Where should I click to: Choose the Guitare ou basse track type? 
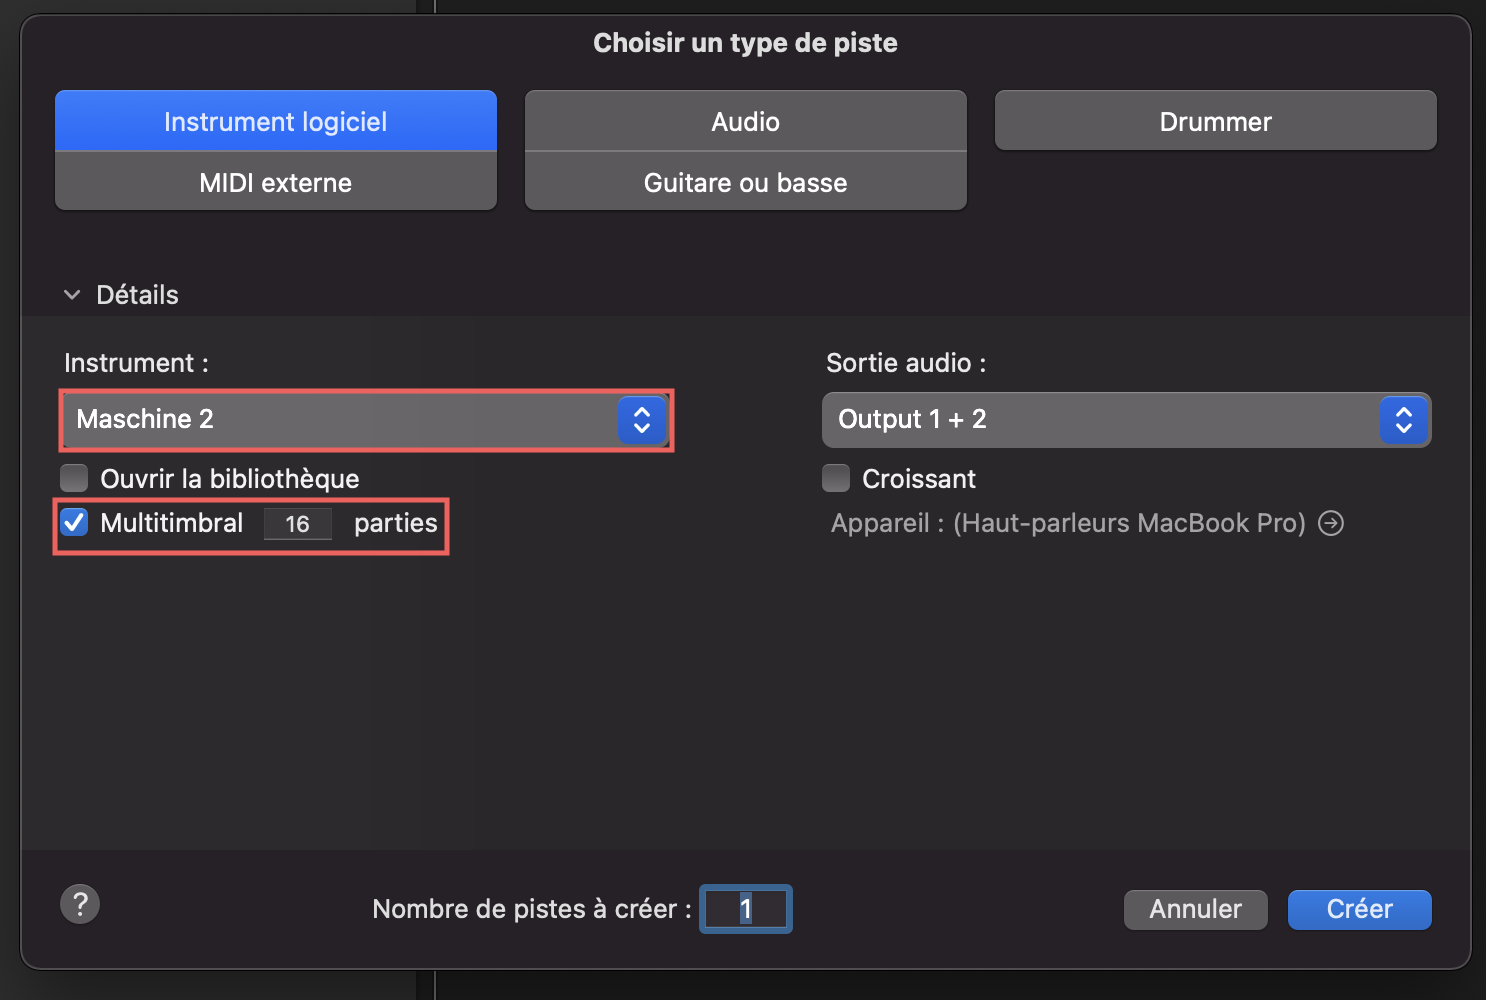click(x=746, y=182)
